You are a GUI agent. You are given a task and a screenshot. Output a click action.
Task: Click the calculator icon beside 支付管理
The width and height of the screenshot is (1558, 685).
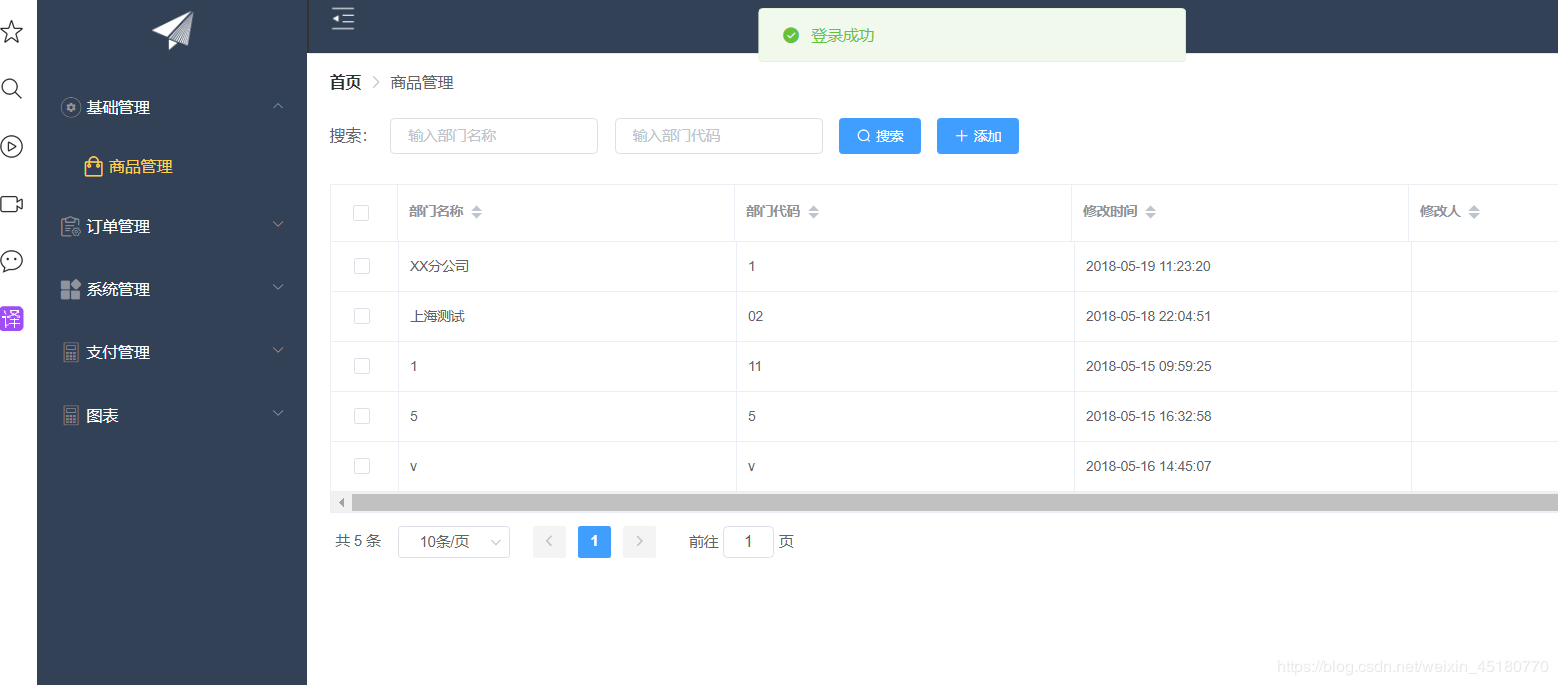pos(70,353)
